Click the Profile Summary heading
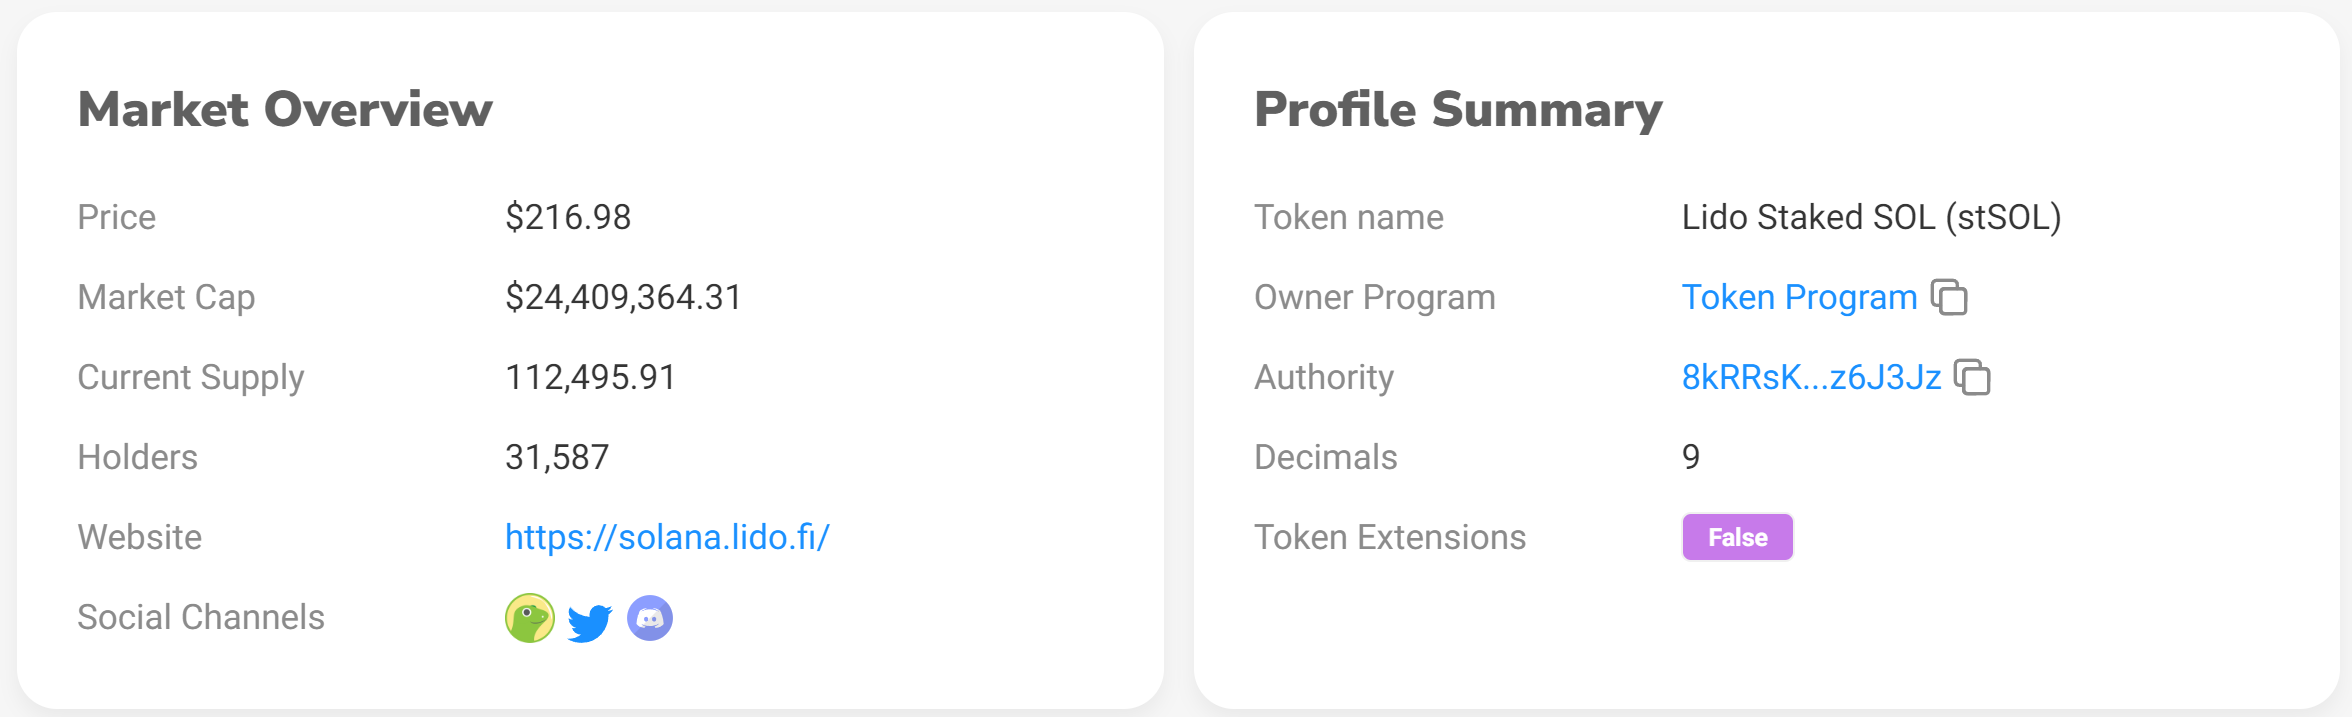Image resolution: width=2352 pixels, height=717 pixels. point(1458,110)
